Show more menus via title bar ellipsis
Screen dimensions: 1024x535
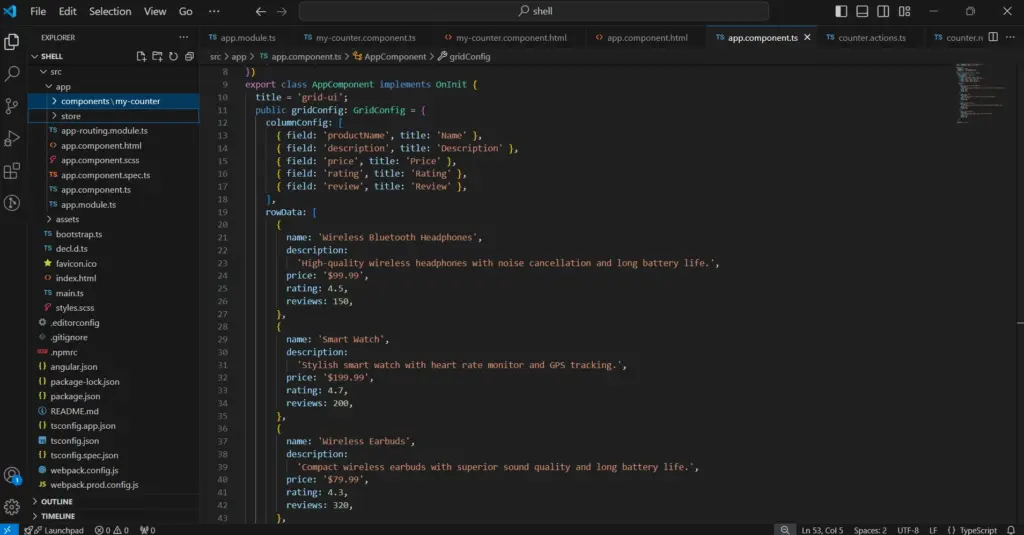point(214,11)
